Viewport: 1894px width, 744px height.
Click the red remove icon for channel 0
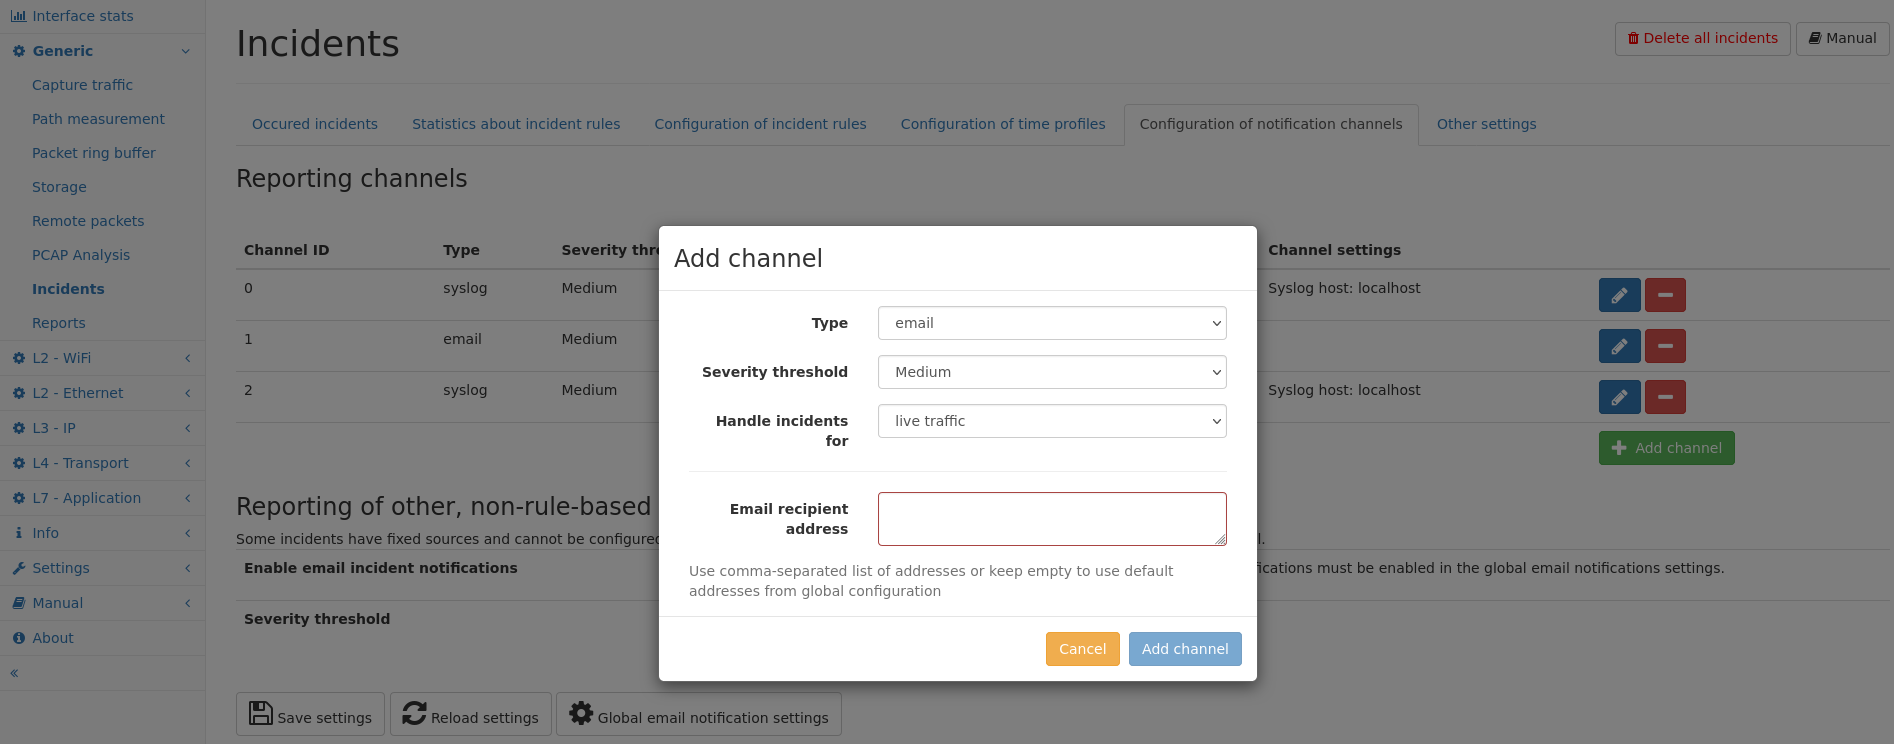tap(1665, 295)
